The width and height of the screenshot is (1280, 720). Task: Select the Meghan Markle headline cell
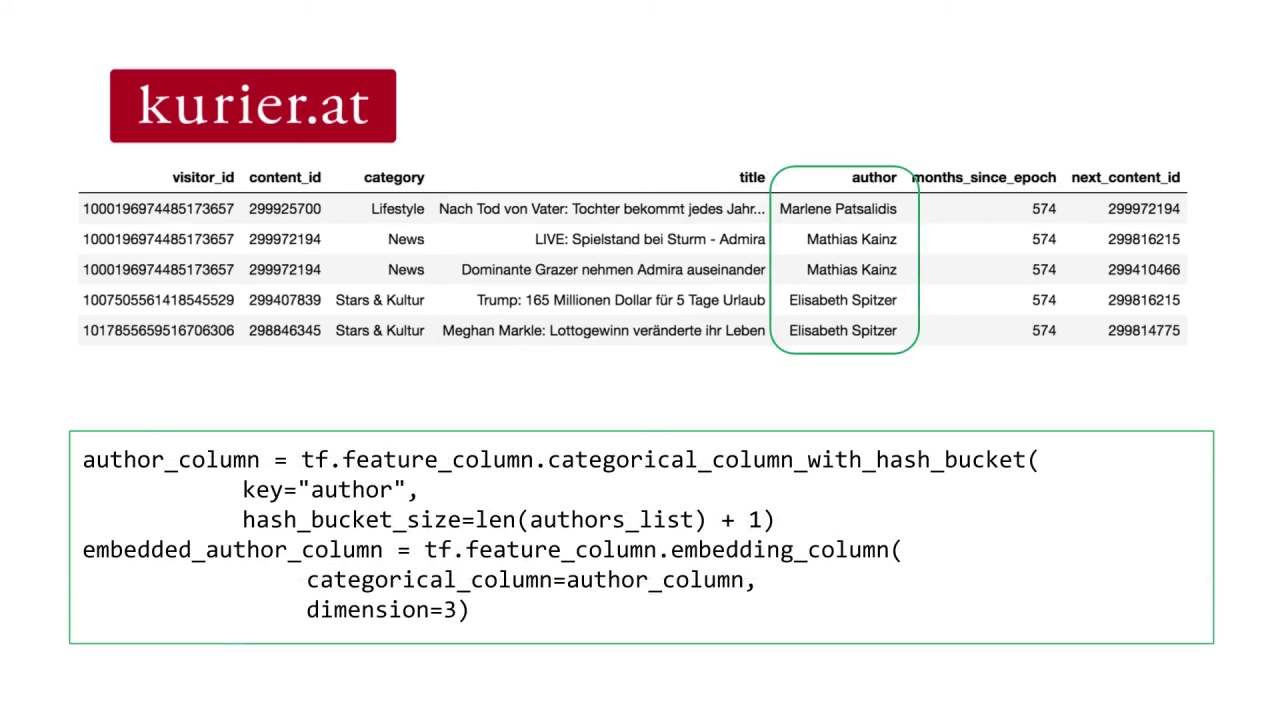[603, 330]
